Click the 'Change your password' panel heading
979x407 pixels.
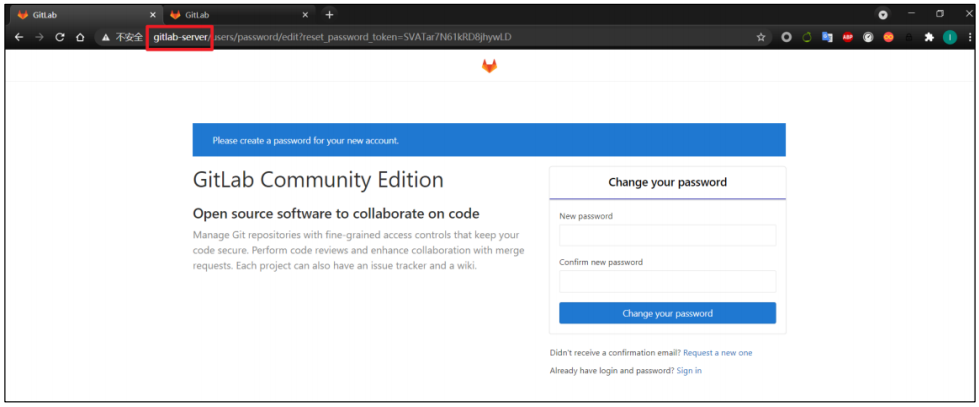click(667, 183)
